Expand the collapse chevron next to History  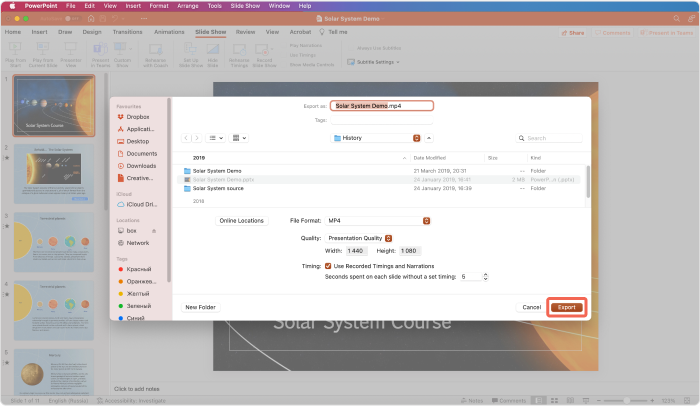click(429, 138)
